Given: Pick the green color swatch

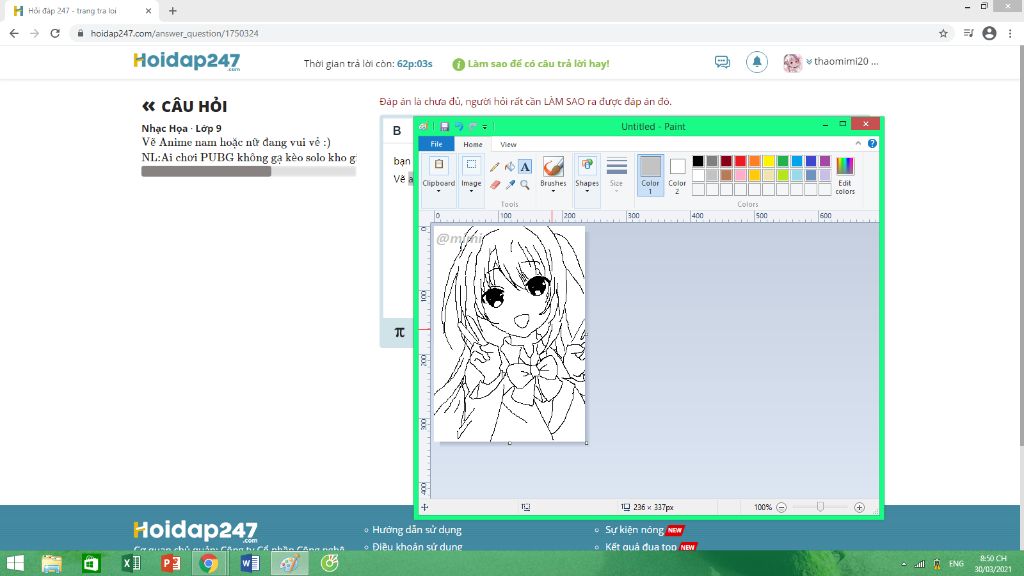Looking at the screenshot, I should click(782, 161).
